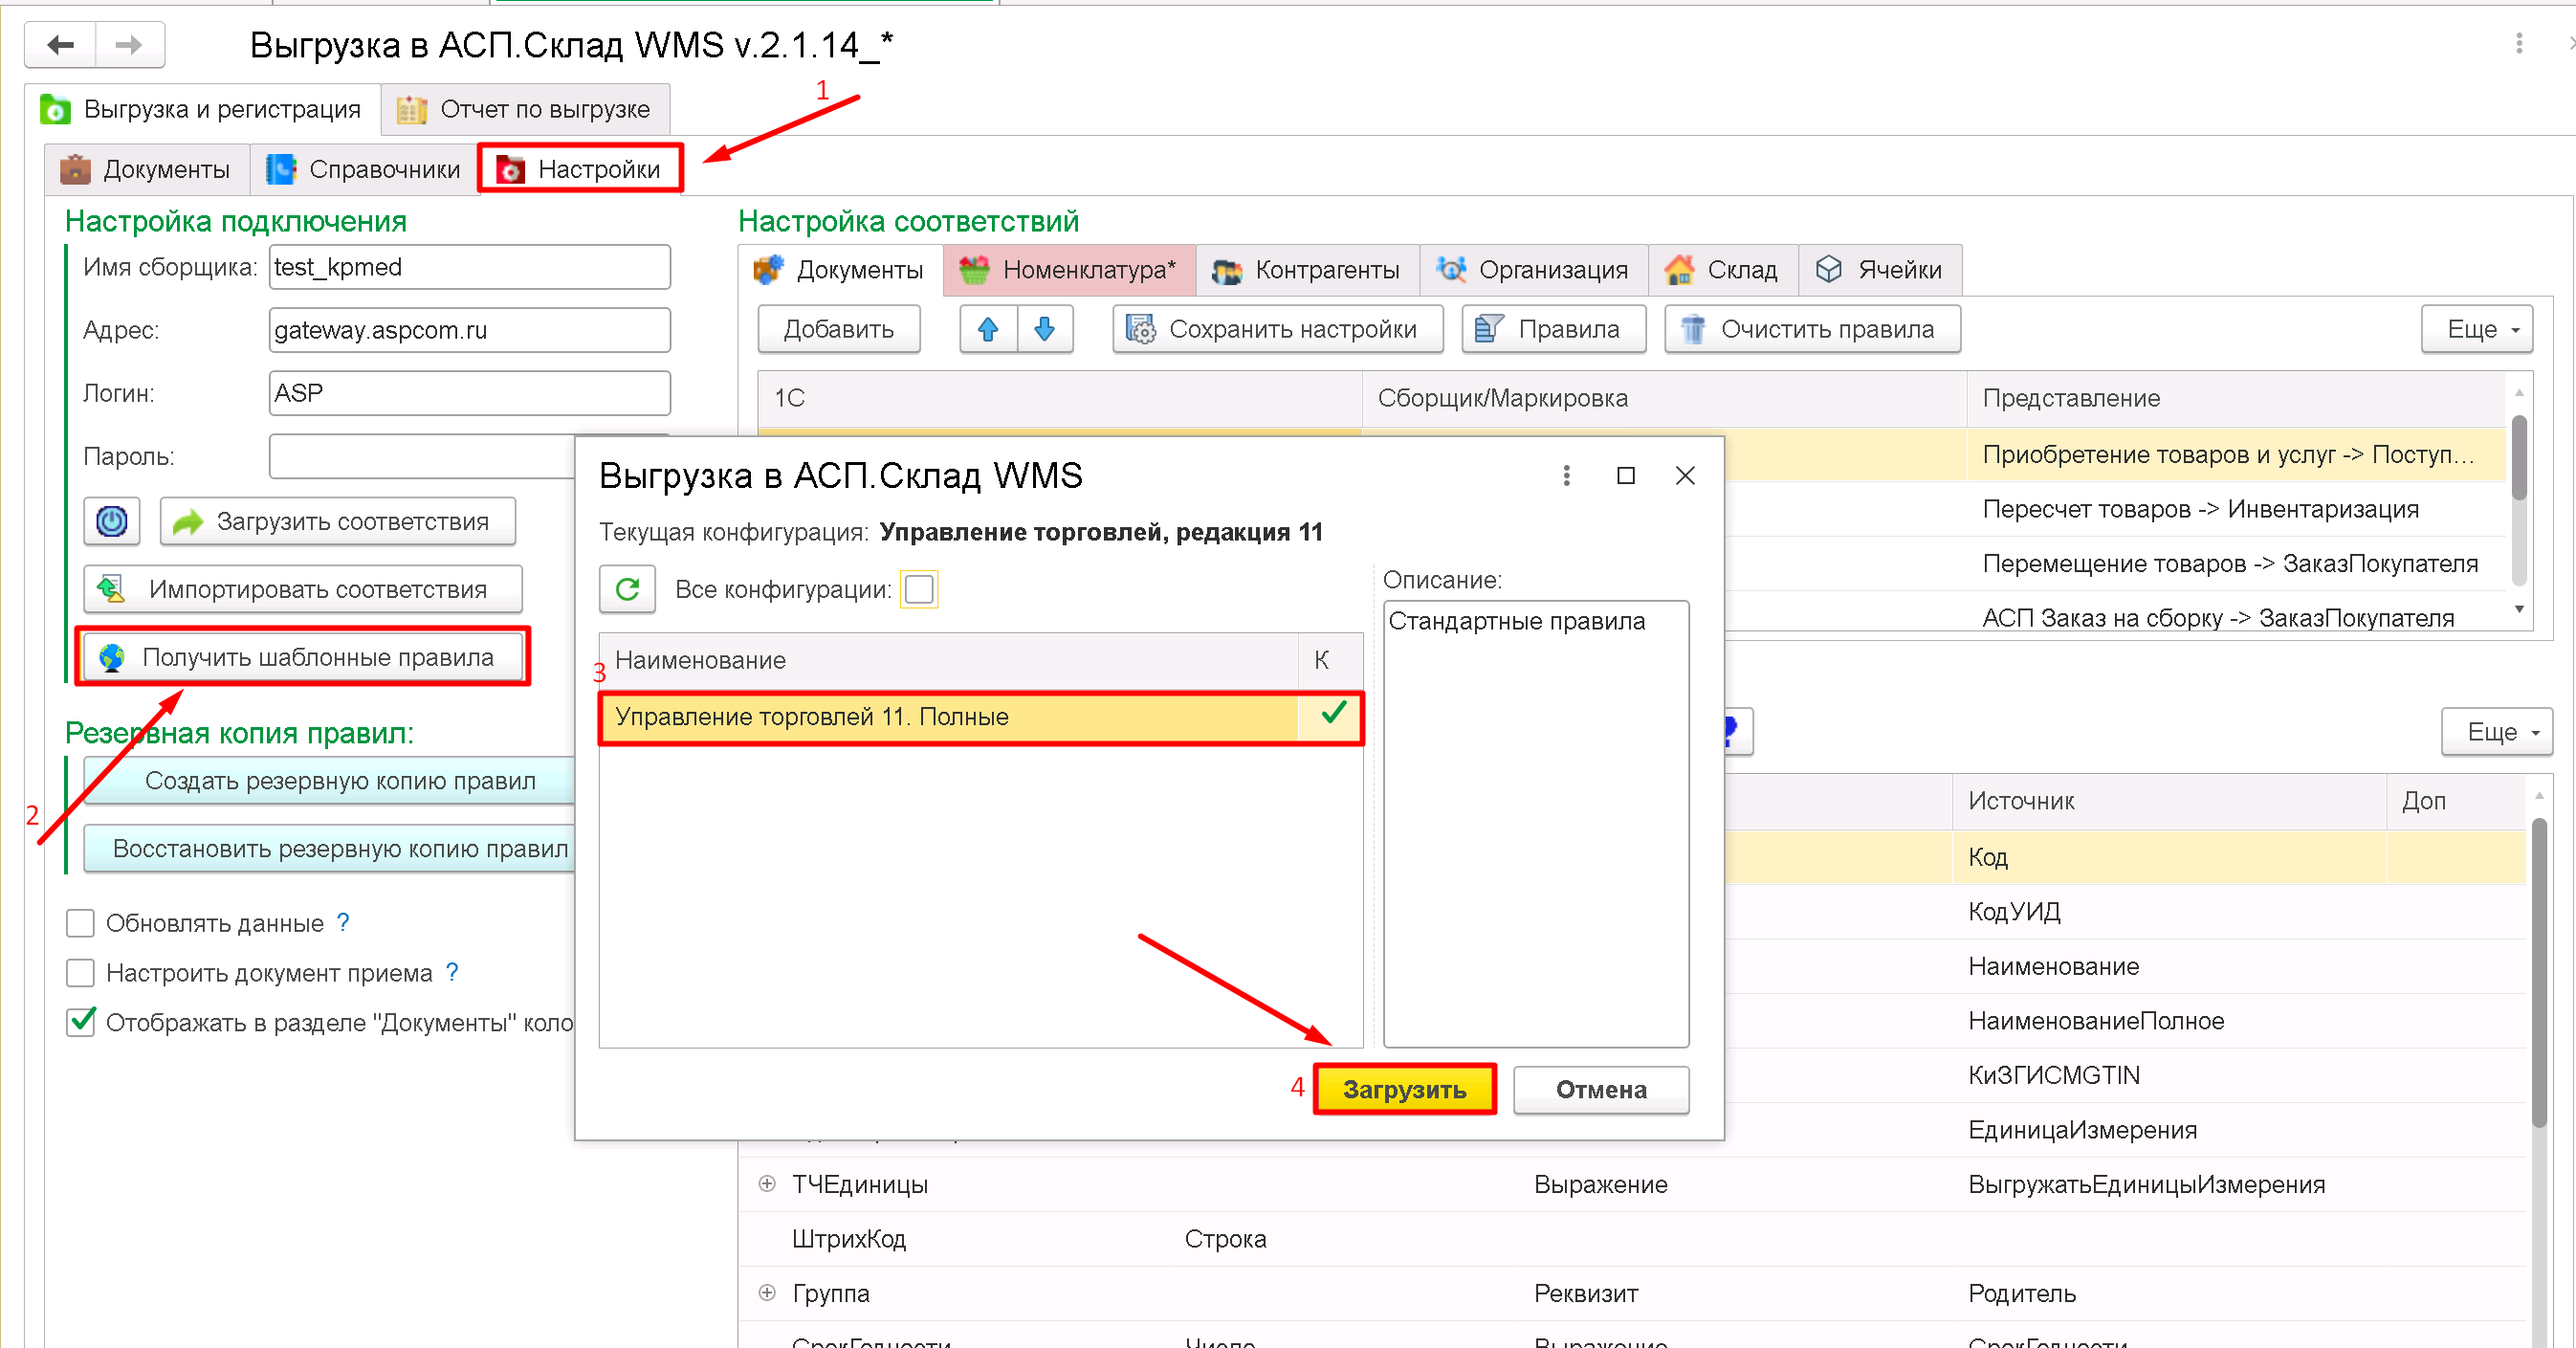Click the back navigation arrow
2576x1348 pixels.
pyautogui.click(x=60, y=45)
